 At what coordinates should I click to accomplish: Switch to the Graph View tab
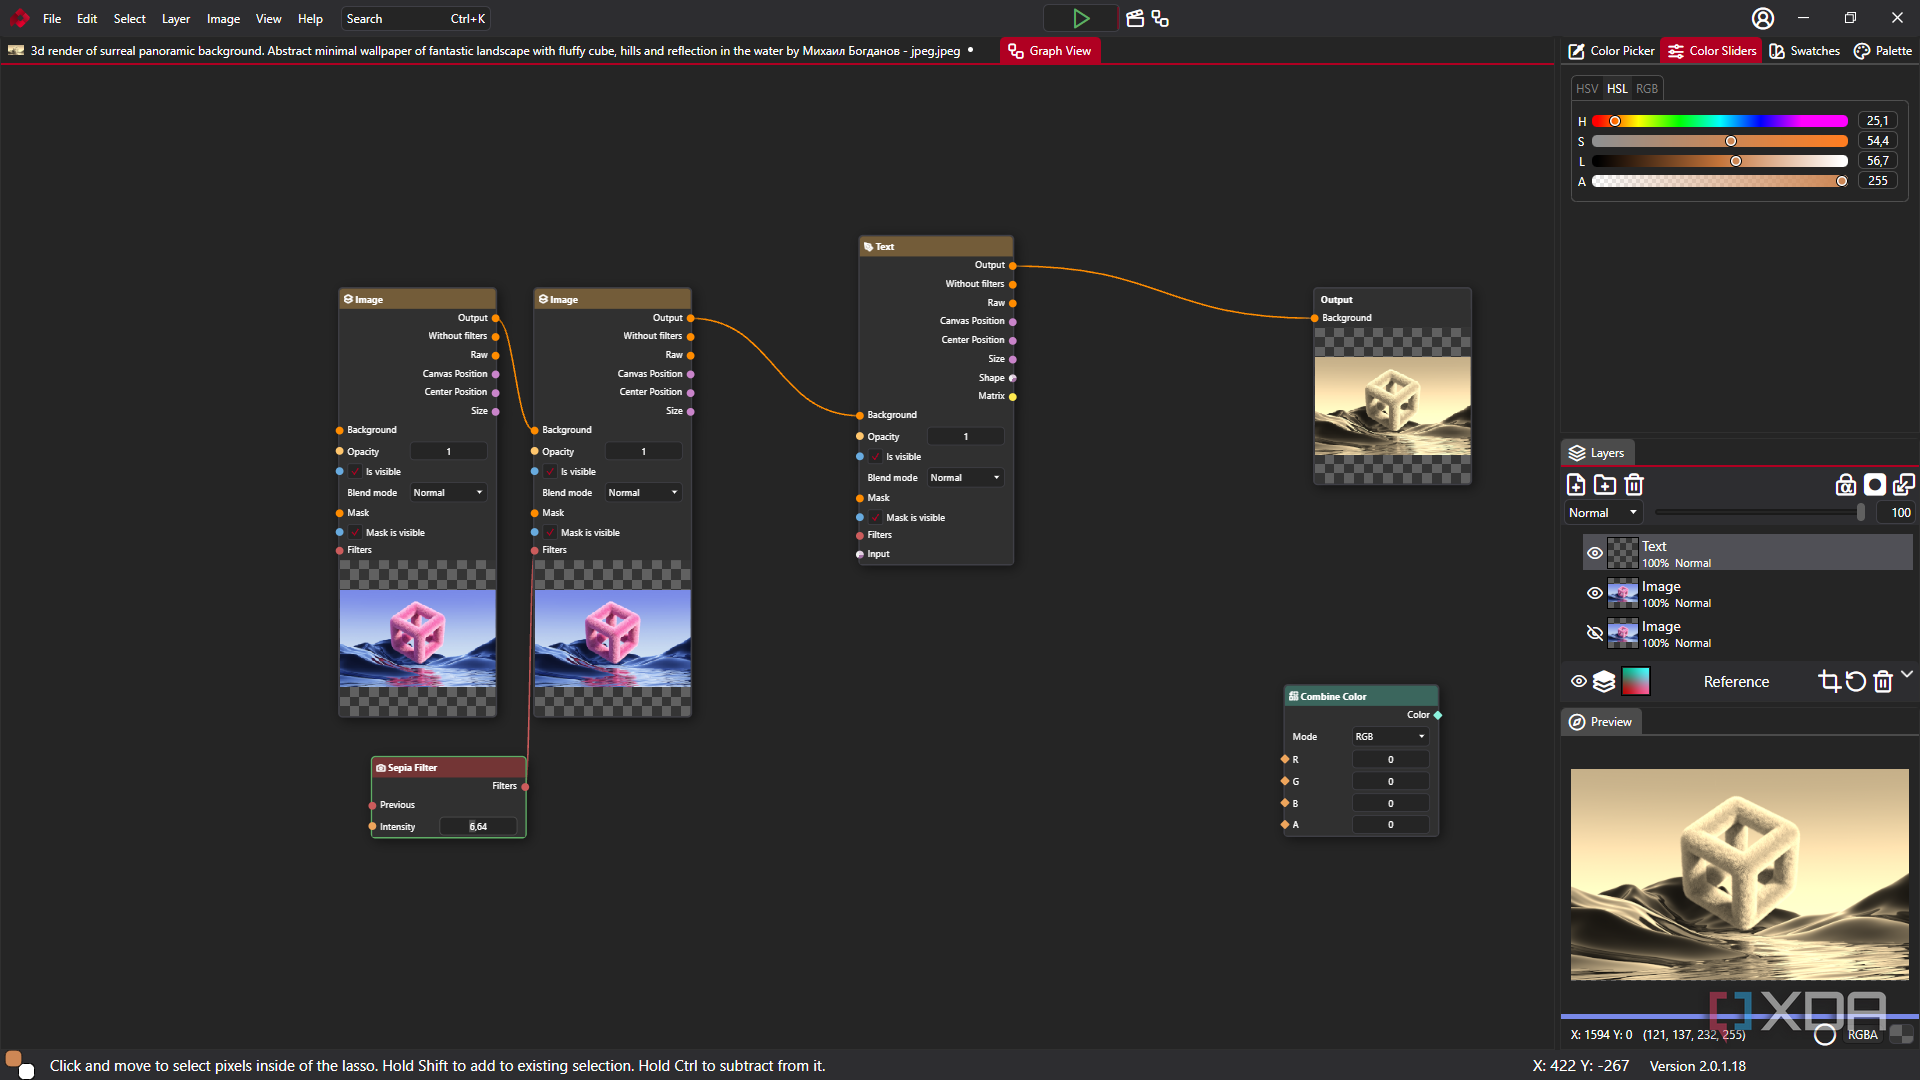(1050, 51)
